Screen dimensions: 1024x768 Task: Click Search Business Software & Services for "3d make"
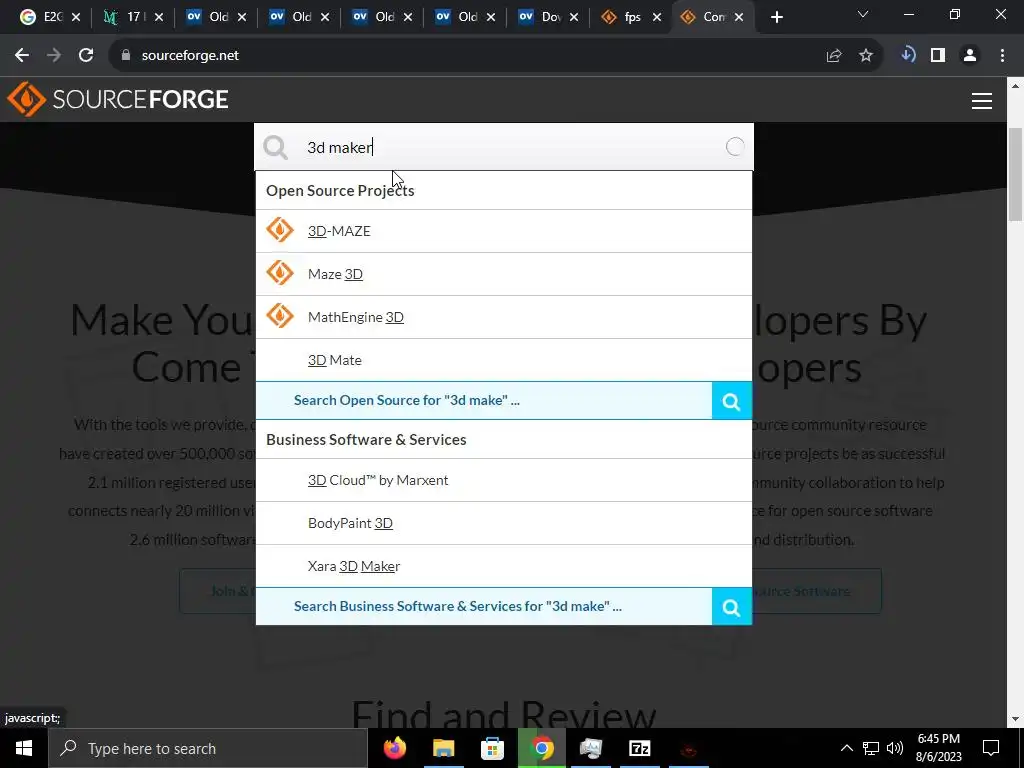tap(484, 607)
